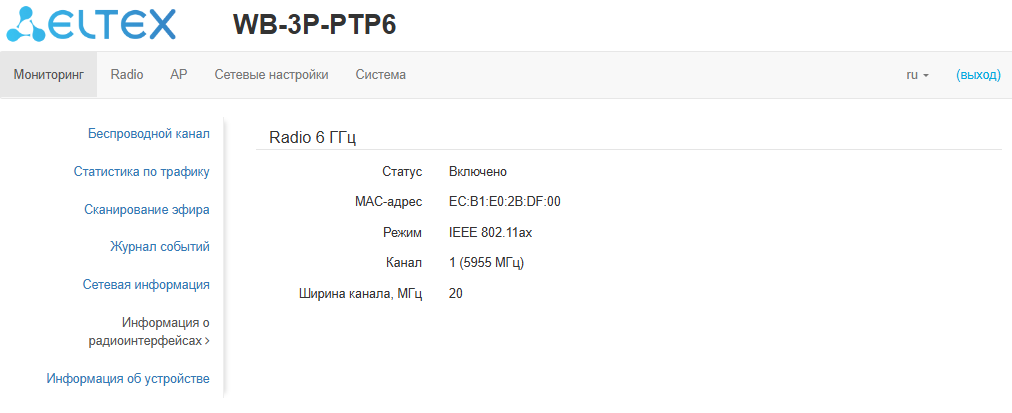
Task: Open Информация об устройстве page
Action: (128, 378)
